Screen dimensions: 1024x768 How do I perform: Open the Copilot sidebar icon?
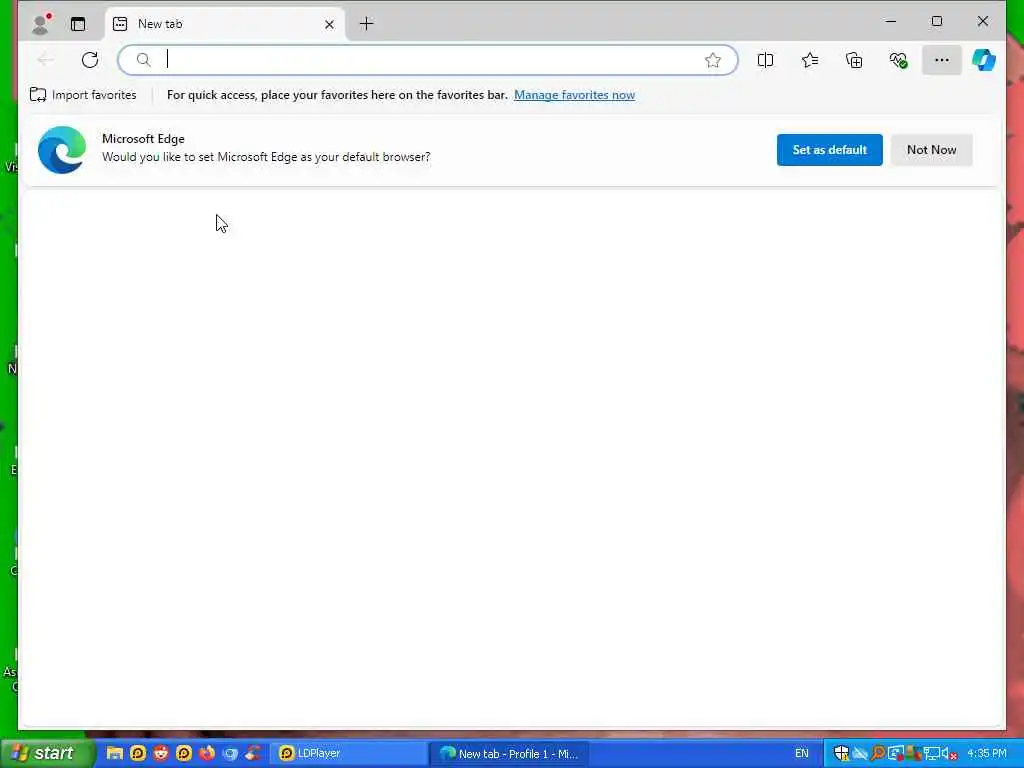[x=984, y=60]
